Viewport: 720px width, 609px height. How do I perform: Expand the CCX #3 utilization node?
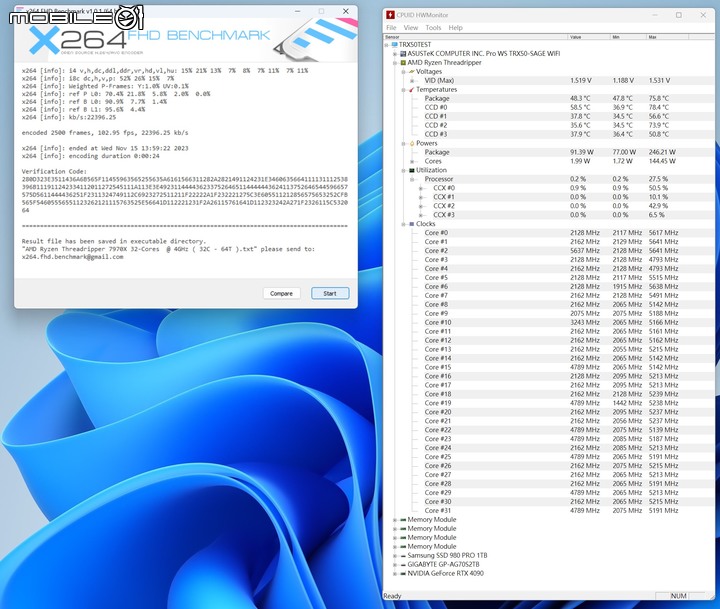point(421,215)
